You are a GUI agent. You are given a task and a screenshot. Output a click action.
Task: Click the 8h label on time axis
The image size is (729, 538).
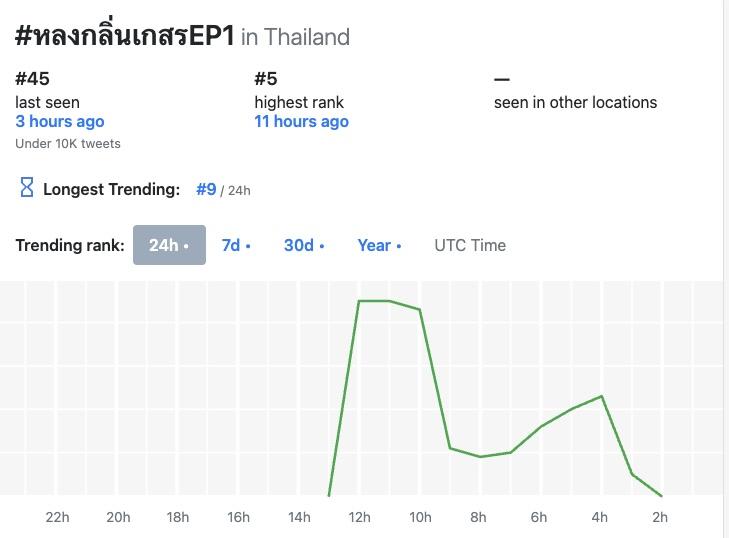pyautogui.click(x=479, y=517)
